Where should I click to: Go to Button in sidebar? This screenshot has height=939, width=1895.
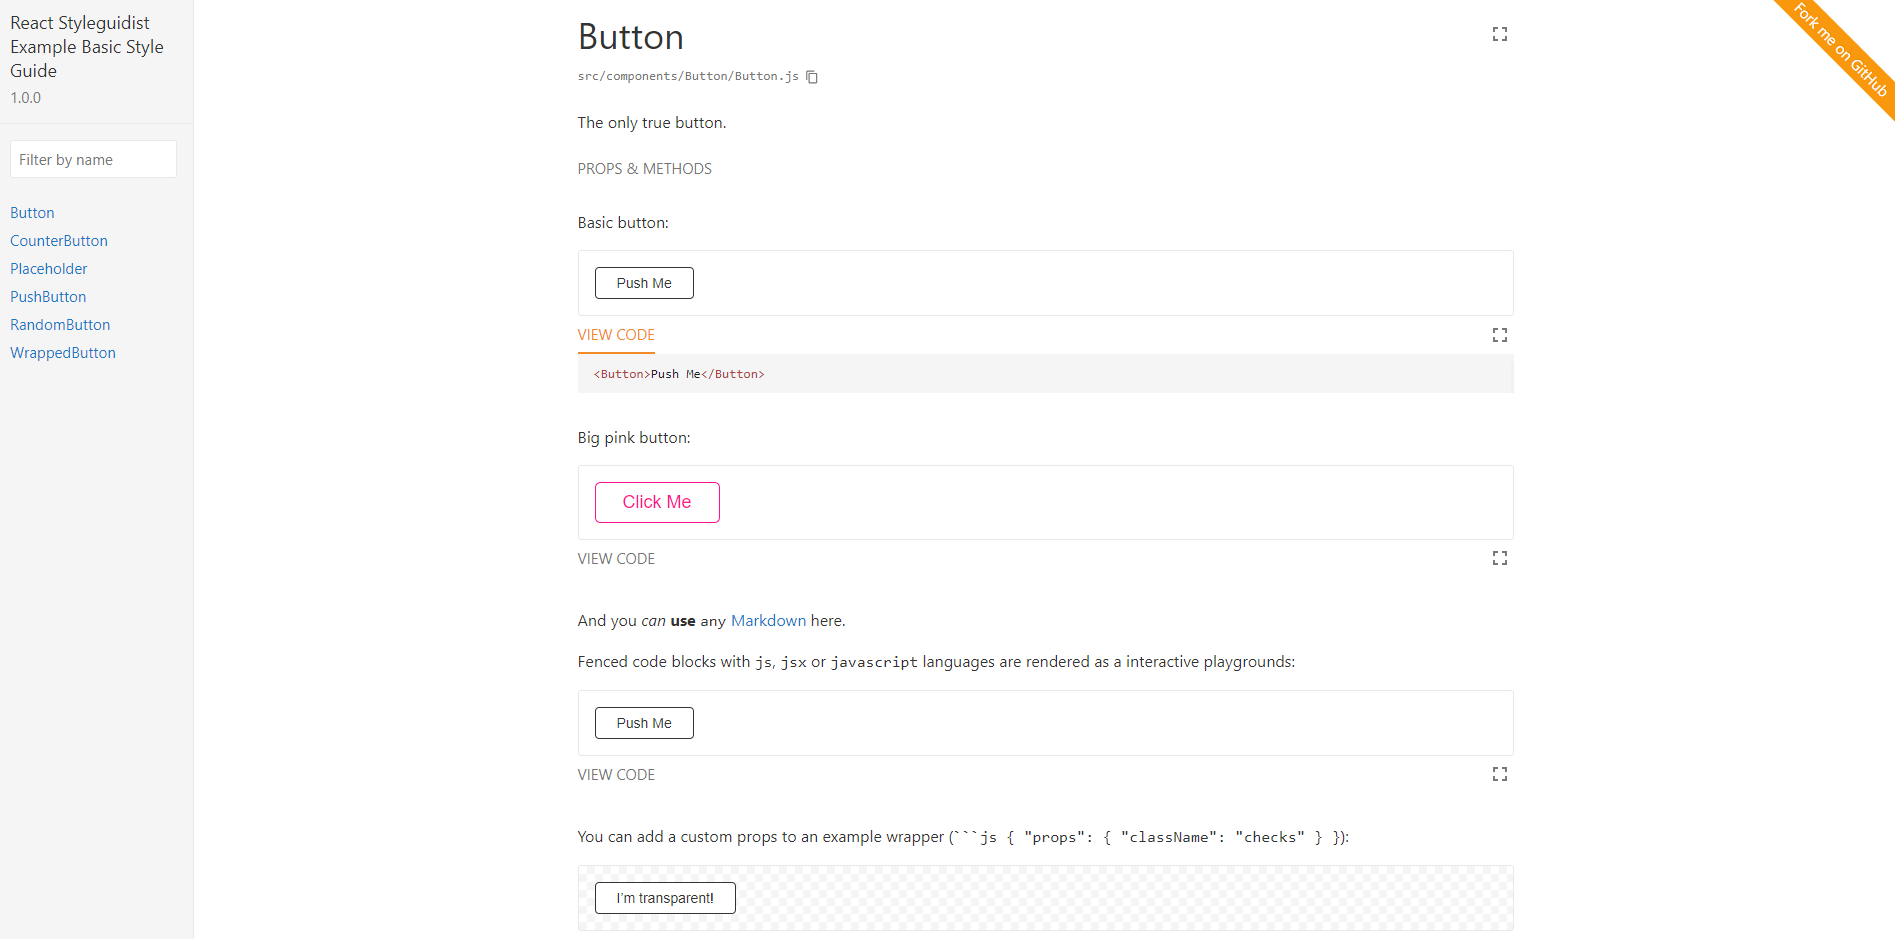pos(32,213)
